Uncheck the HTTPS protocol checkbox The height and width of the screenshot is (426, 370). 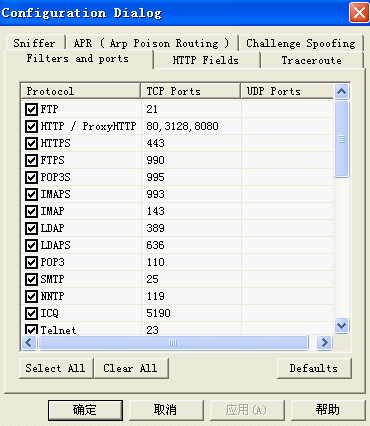pyautogui.click(x=31, y=143)
